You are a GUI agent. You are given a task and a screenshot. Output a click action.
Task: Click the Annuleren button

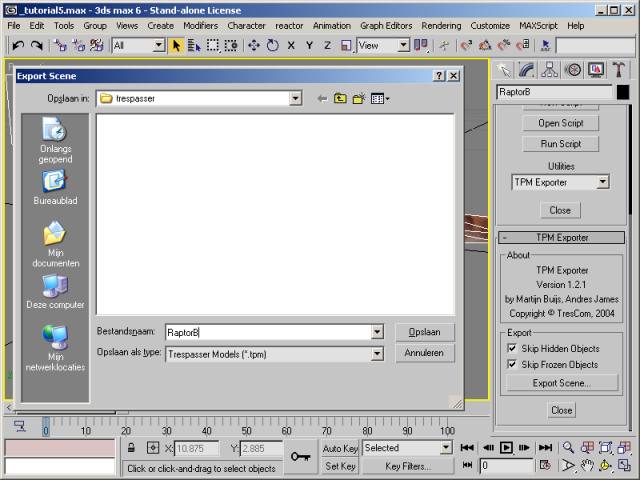pos(425,353)
